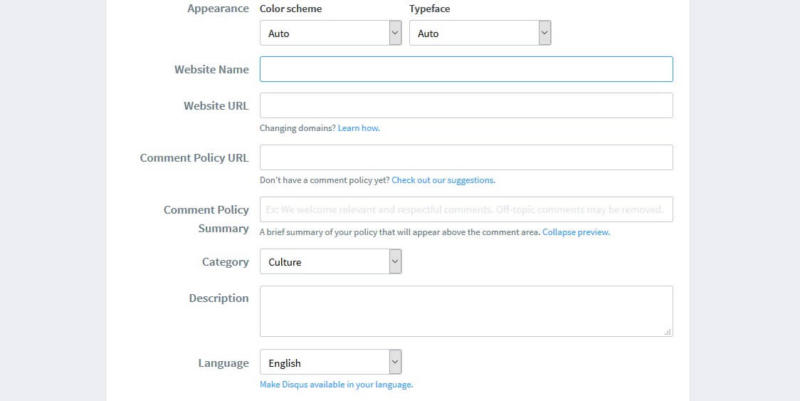Screen dimensions: 800x401
Task: Click the 'Language' field label
Action: [x=222, y=363]
